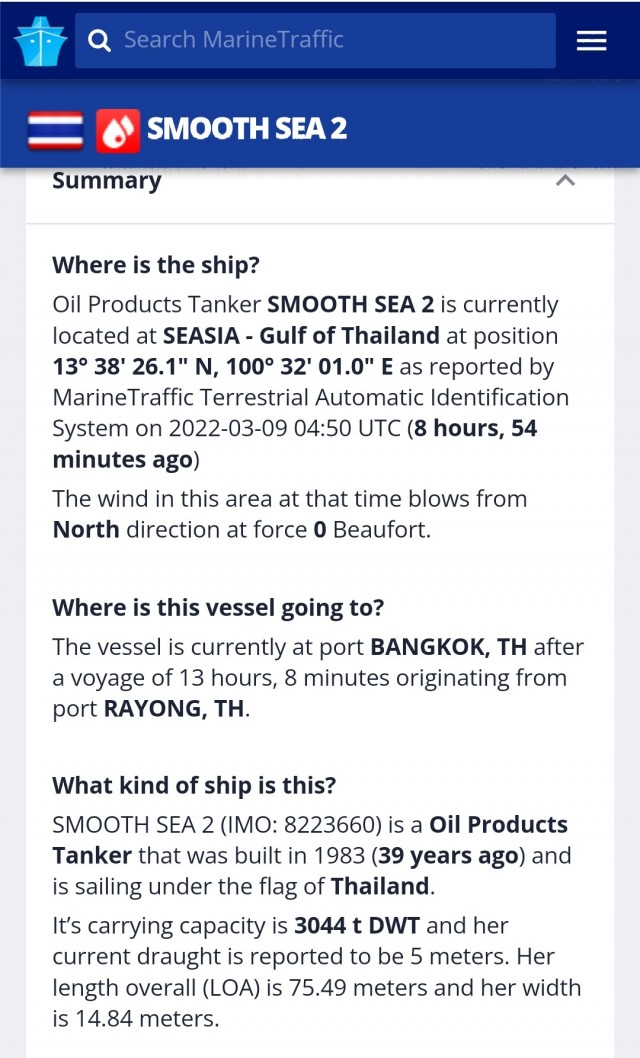Open the BANGKOK, TH port link
Image resolution: width=640 pixels, height=1058 pixels.
[448, 646]
